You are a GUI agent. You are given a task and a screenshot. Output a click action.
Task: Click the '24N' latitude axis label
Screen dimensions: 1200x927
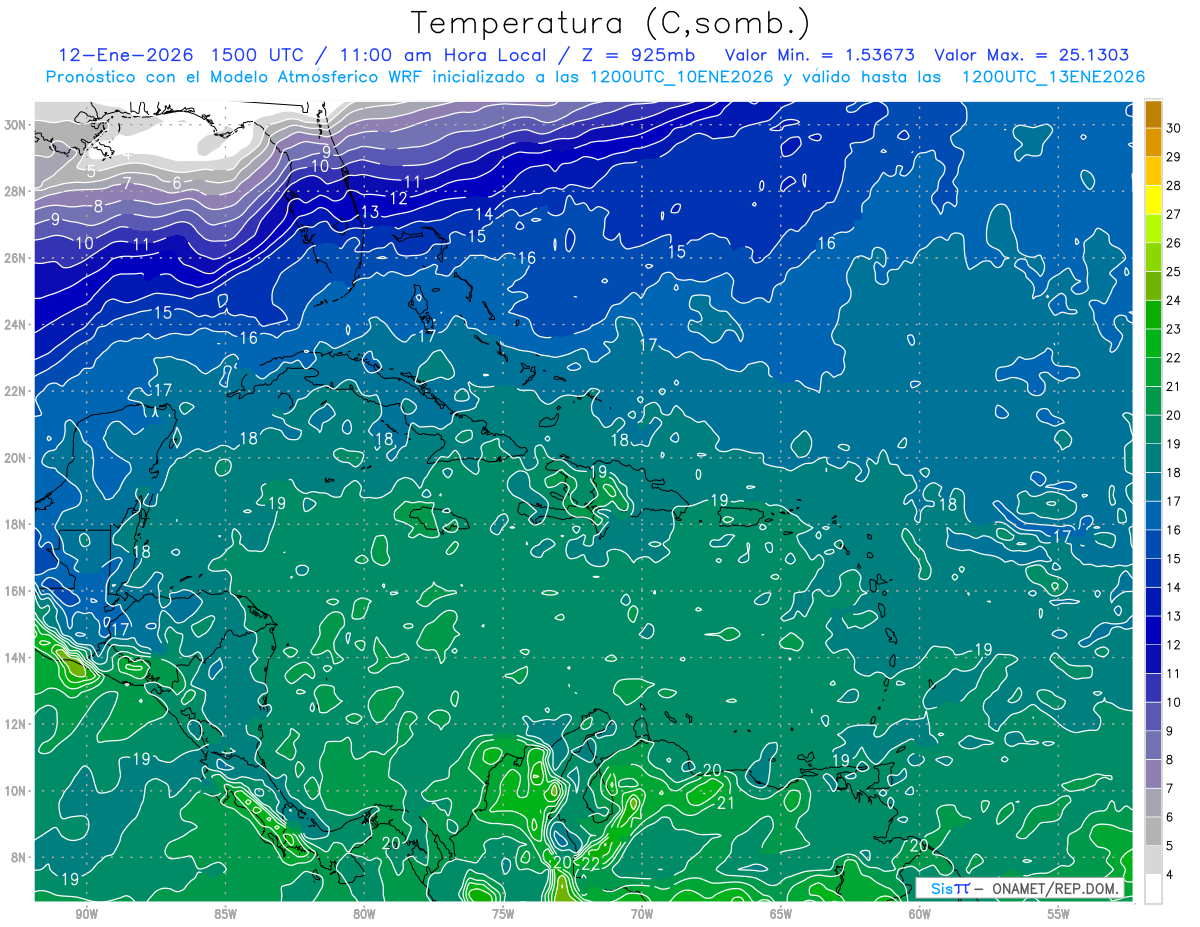click(x=15, y=325)
